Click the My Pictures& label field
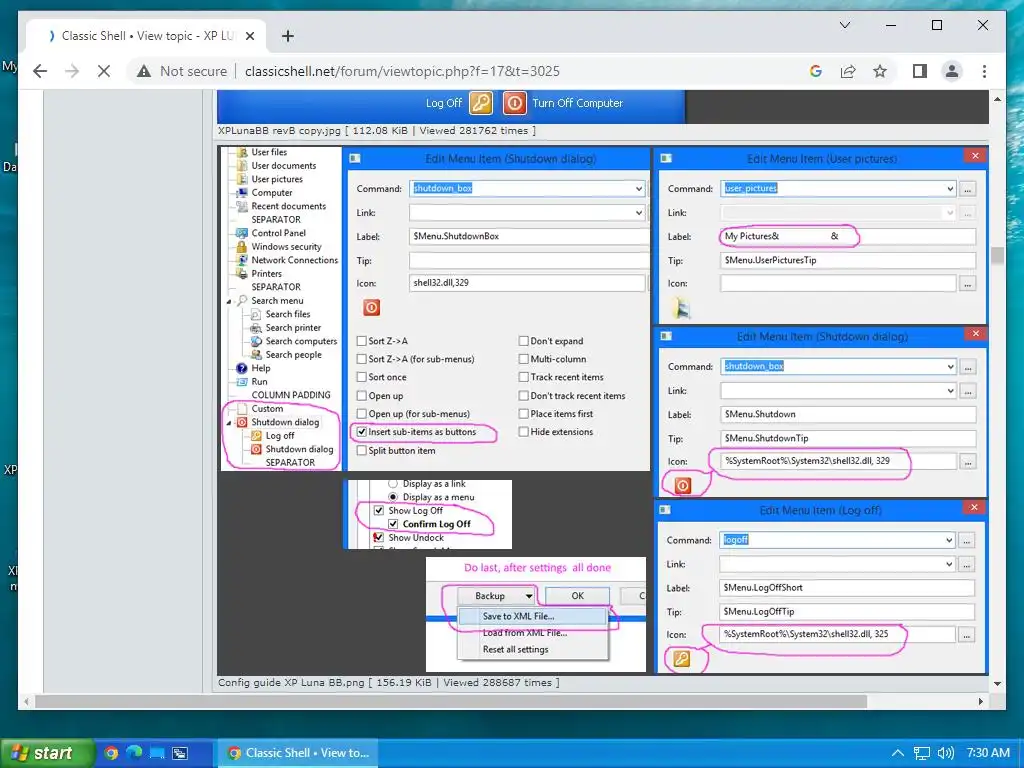 (x=848, y=236)
